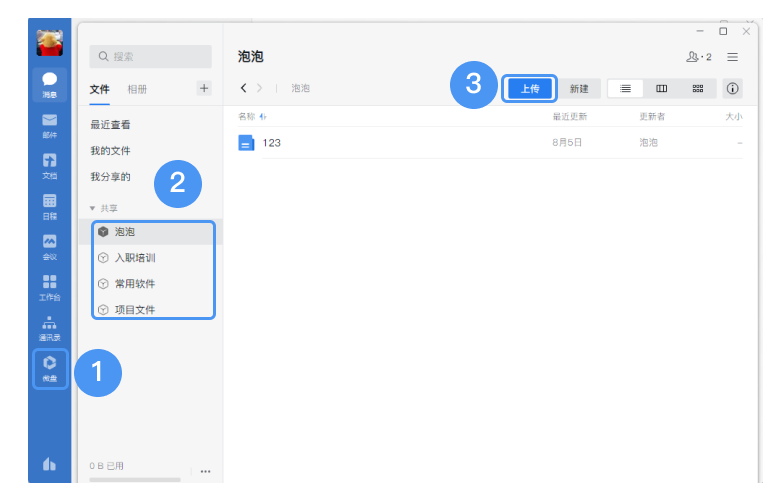The width and height of the screenshot is (768, 494).
Task: Switch to grid thumbnail view
Action: pos(697,89)
